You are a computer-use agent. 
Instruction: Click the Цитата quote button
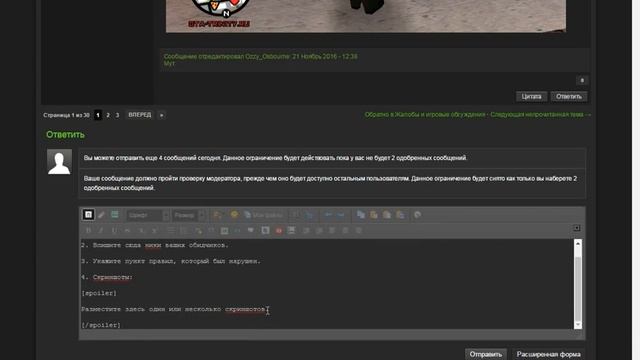pyautogui.click(x=531, y=97)
